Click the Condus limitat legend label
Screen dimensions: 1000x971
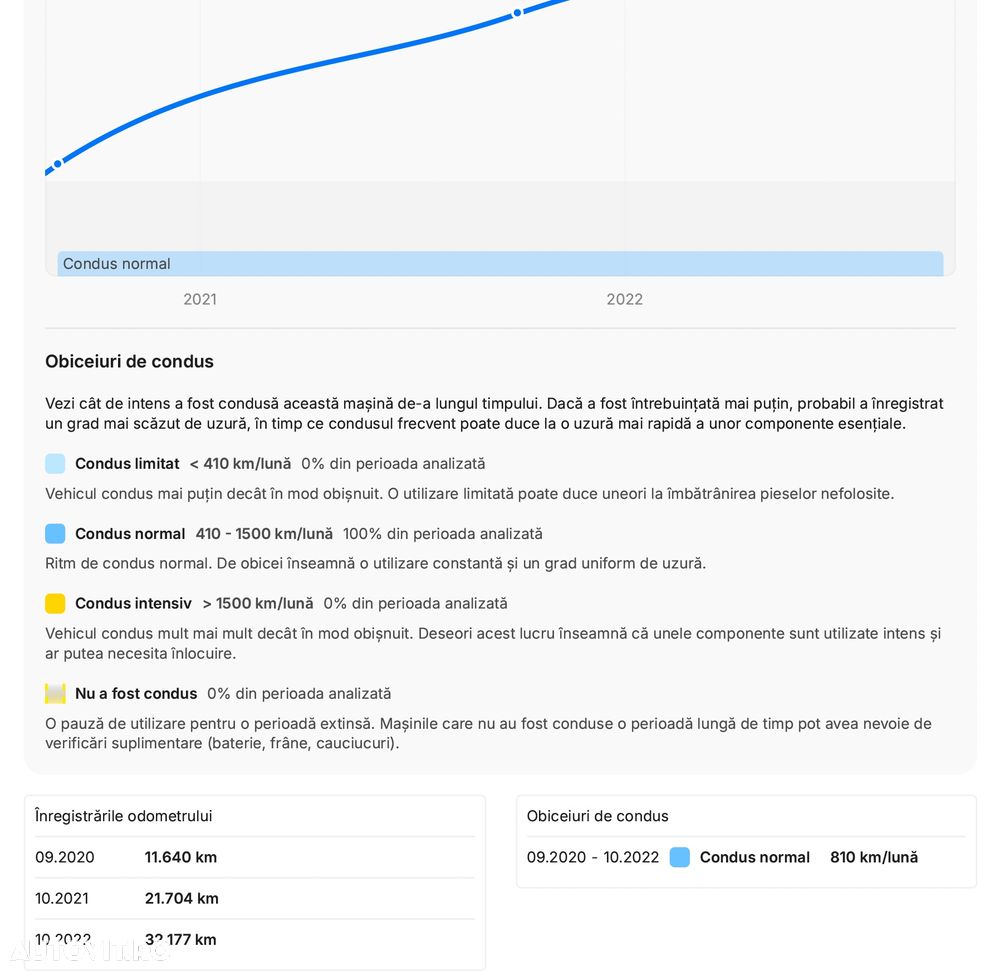127,464
